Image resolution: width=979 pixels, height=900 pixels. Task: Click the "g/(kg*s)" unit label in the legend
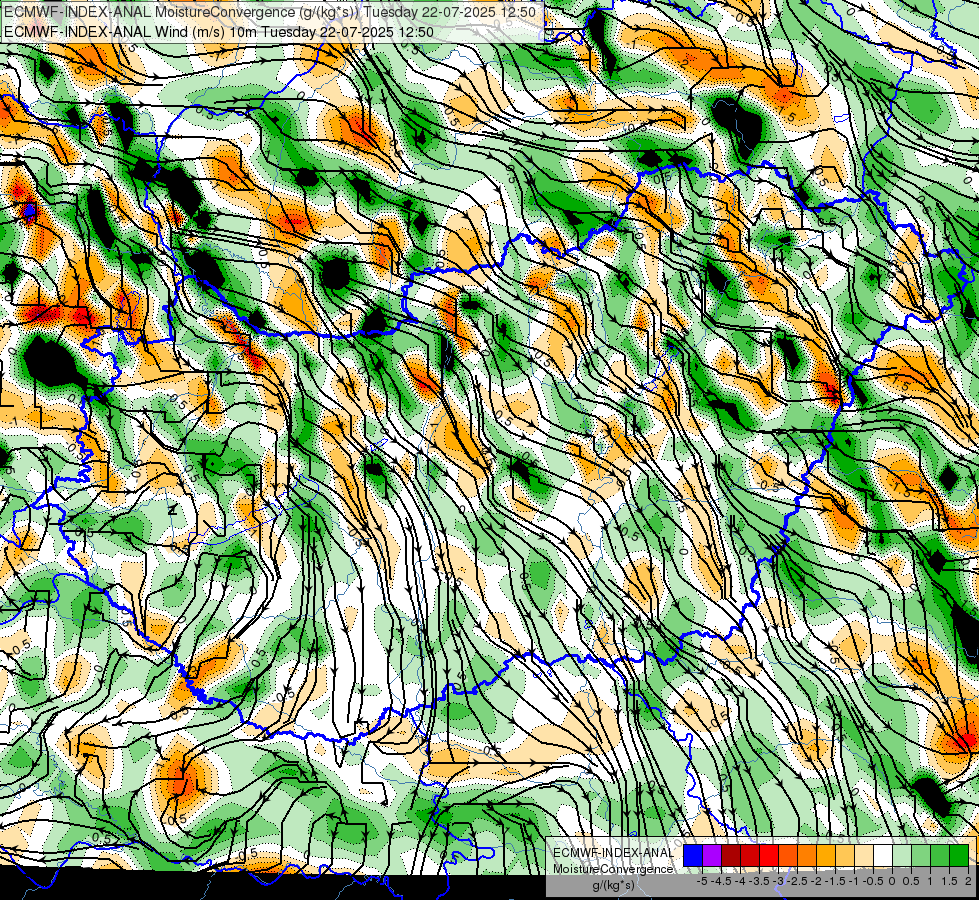pyautogui.click(x=613, y=886)
